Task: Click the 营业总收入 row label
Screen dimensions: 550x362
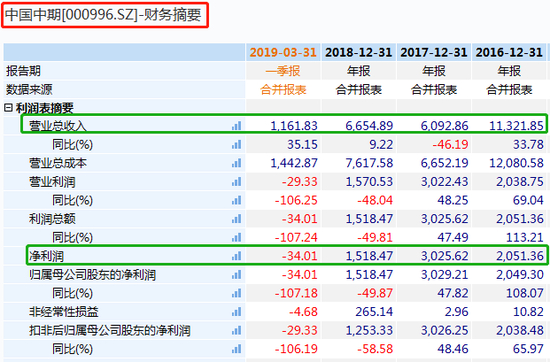Action: coord(58,126)
